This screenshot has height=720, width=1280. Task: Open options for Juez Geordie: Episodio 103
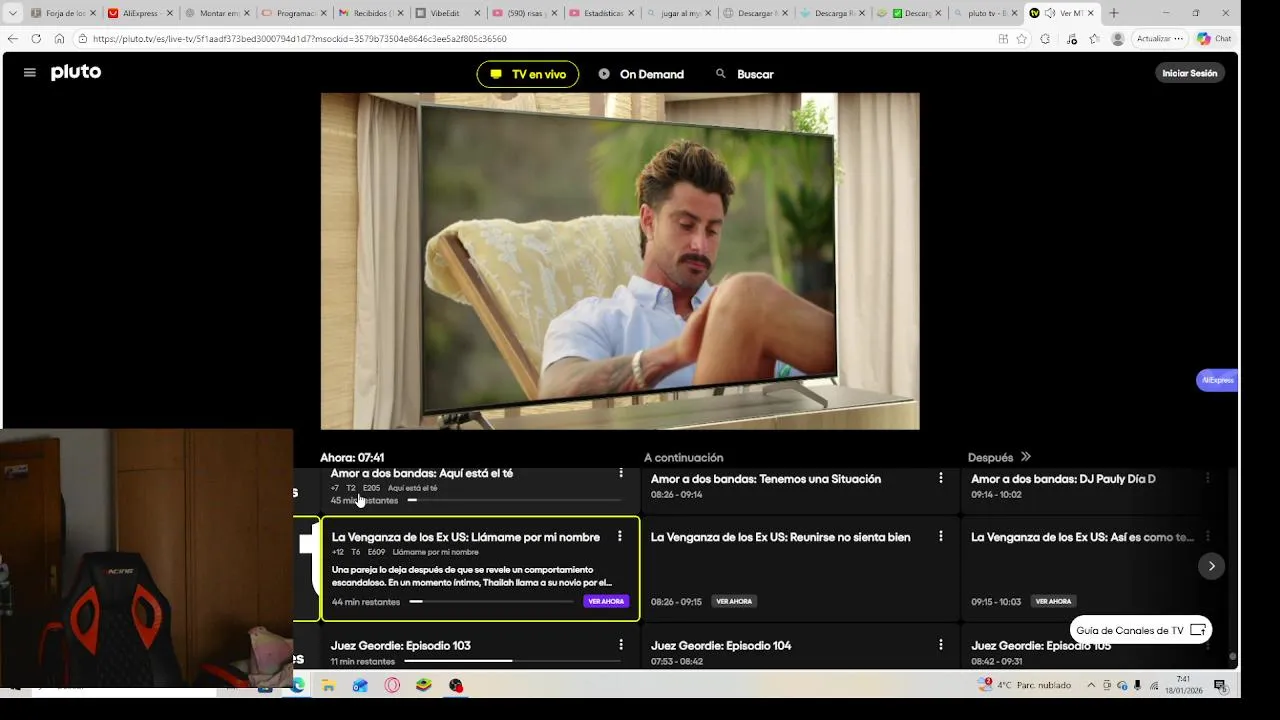click(621, 645)
